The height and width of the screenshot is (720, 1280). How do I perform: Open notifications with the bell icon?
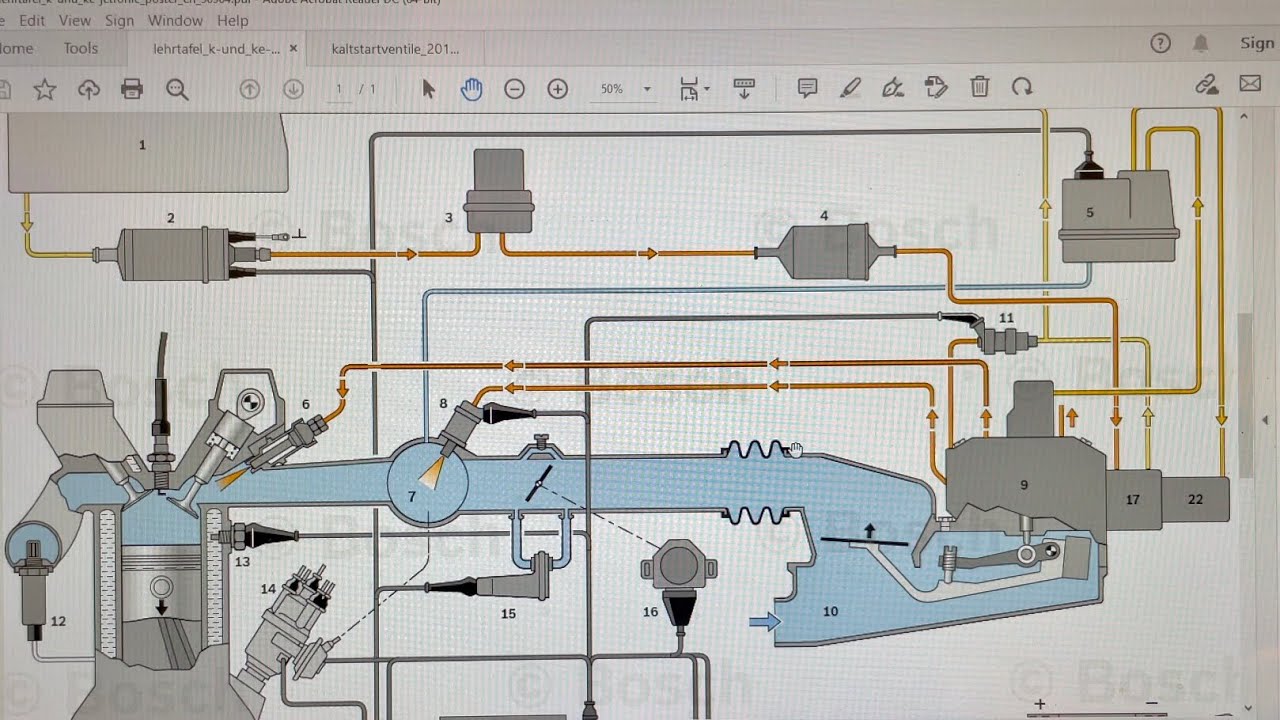pyautogui.click(x=1200, y=43)
